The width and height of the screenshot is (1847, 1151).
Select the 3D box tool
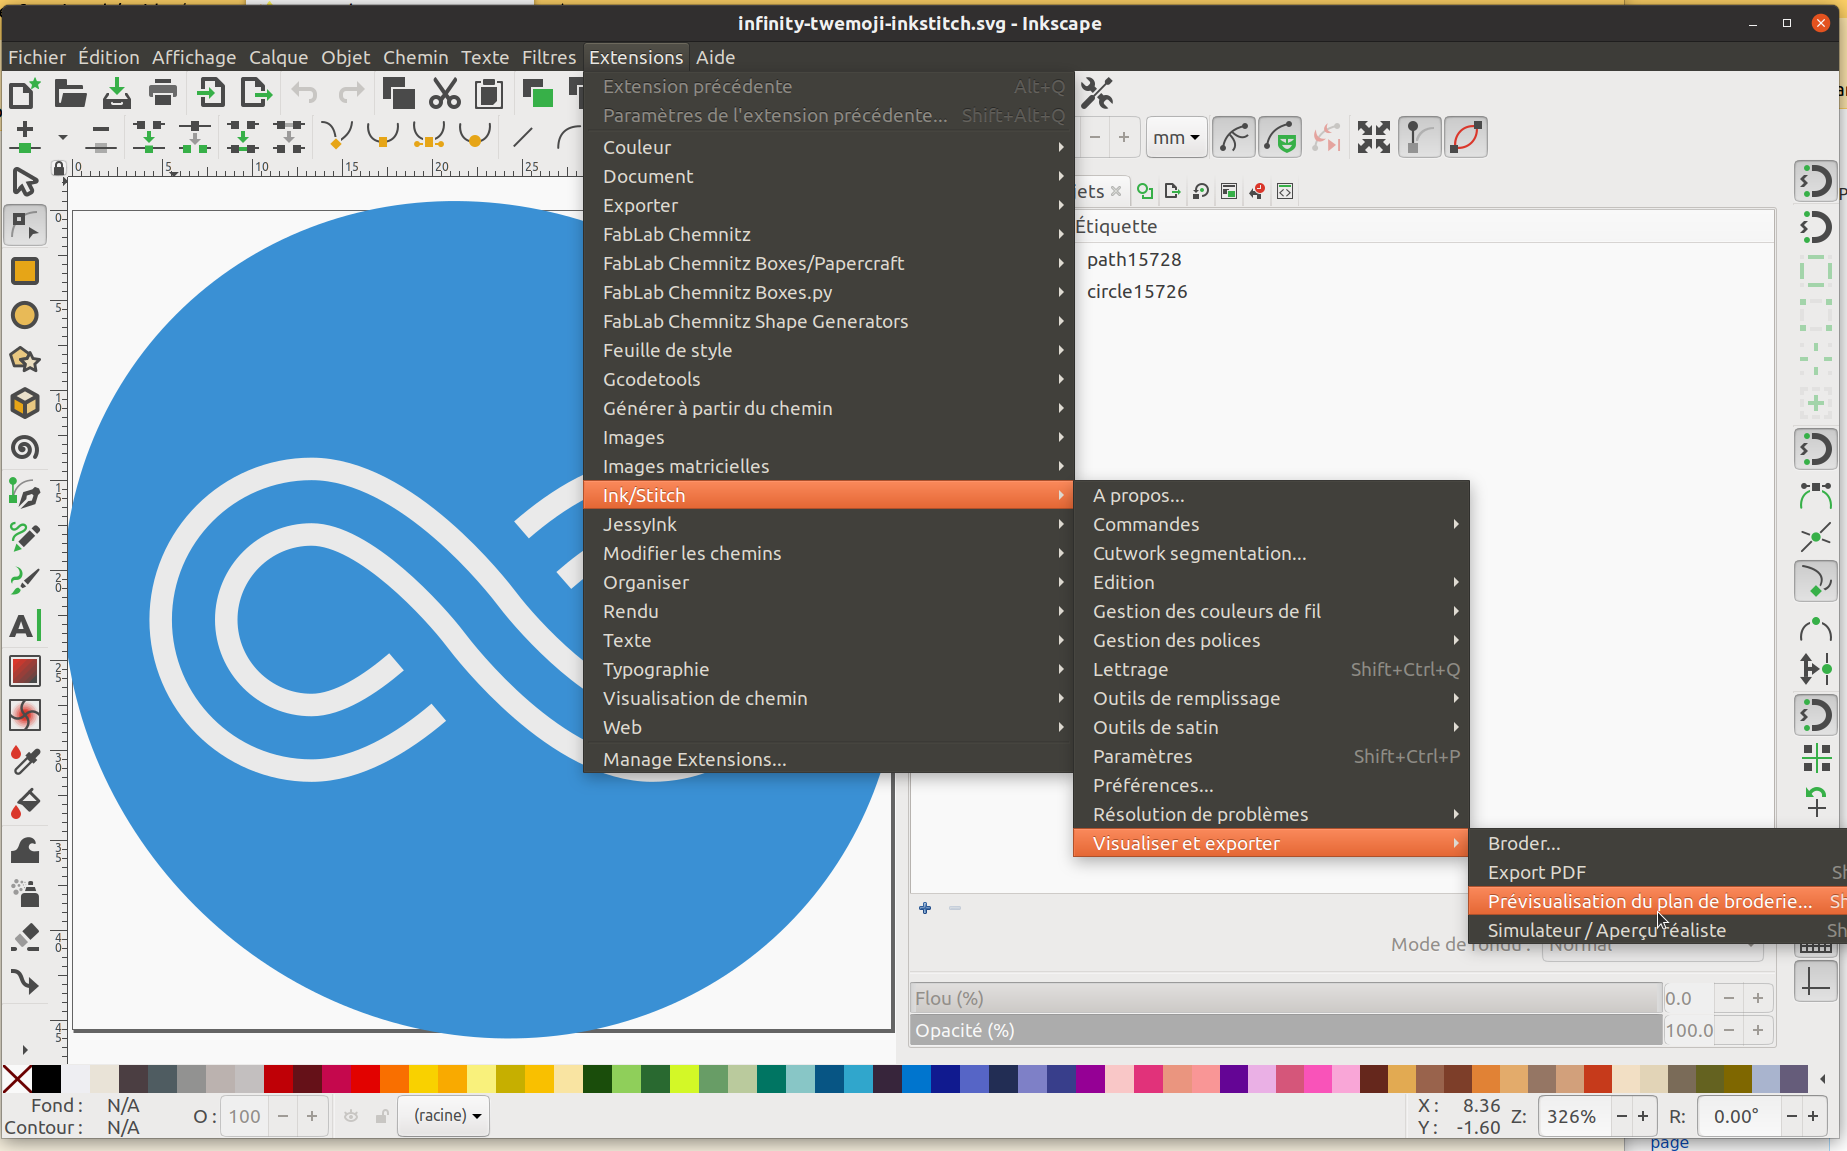(25, 403)
